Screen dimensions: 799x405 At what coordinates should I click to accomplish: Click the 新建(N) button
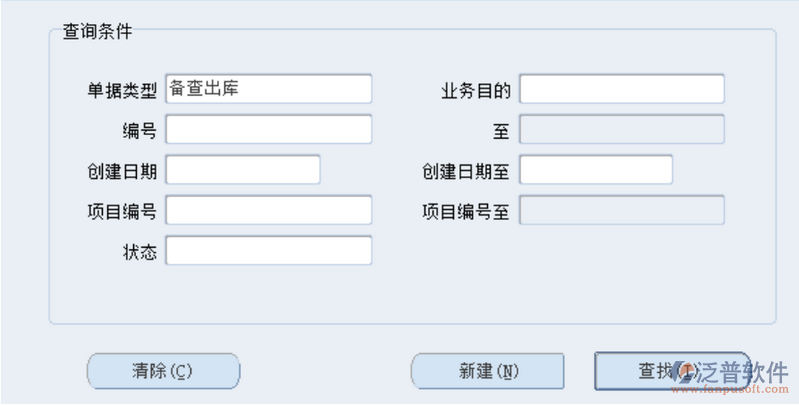click(x=489, y=371)
